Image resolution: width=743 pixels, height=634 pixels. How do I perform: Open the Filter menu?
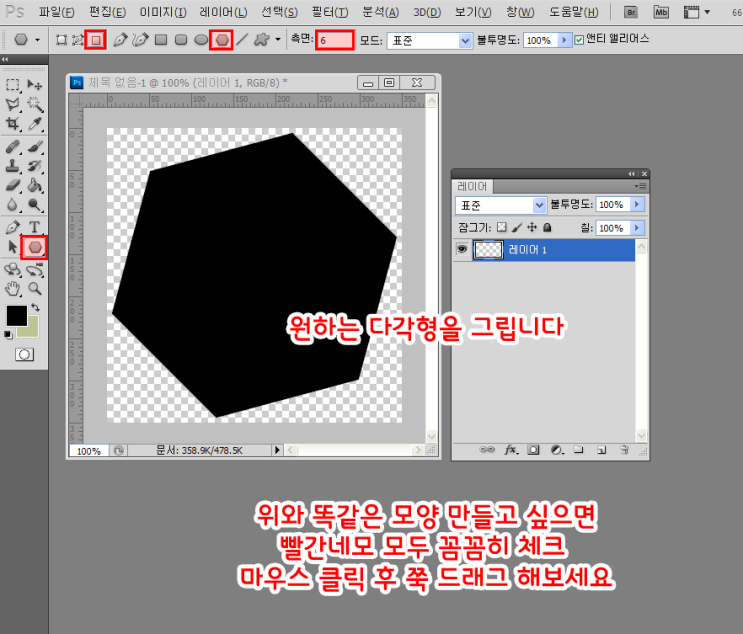point(330,12)
